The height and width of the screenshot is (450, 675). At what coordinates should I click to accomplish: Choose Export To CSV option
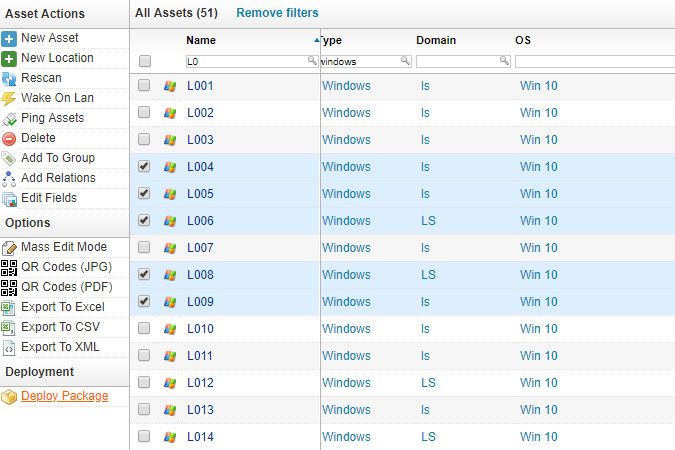click(x=60, y=327)
